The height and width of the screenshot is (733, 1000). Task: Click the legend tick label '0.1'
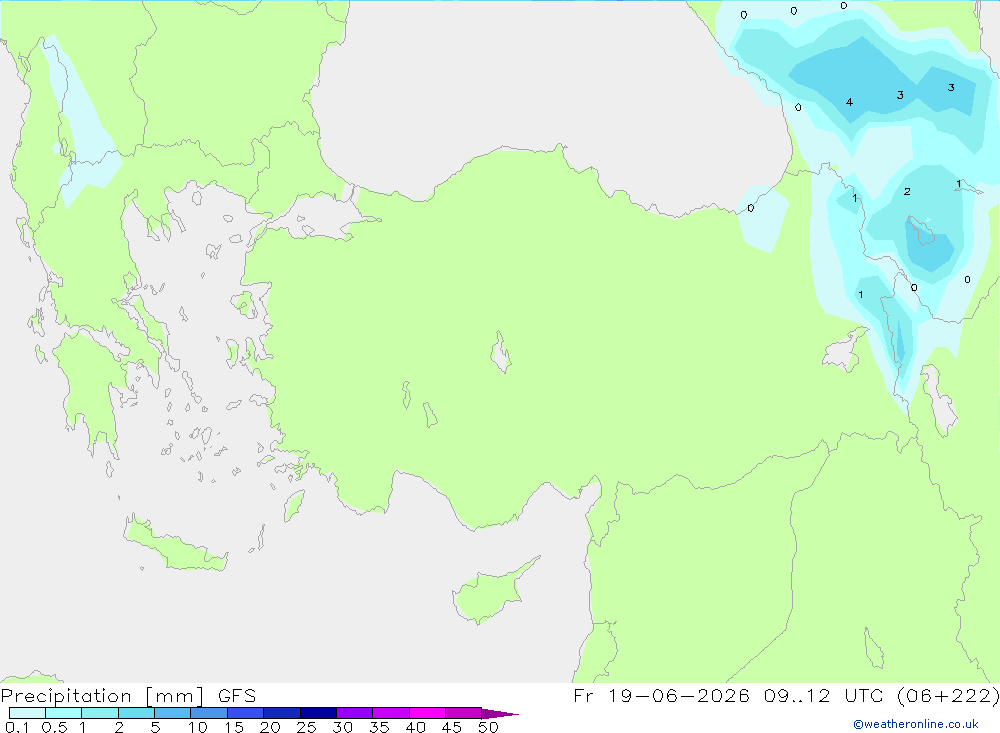click(17, 727)
